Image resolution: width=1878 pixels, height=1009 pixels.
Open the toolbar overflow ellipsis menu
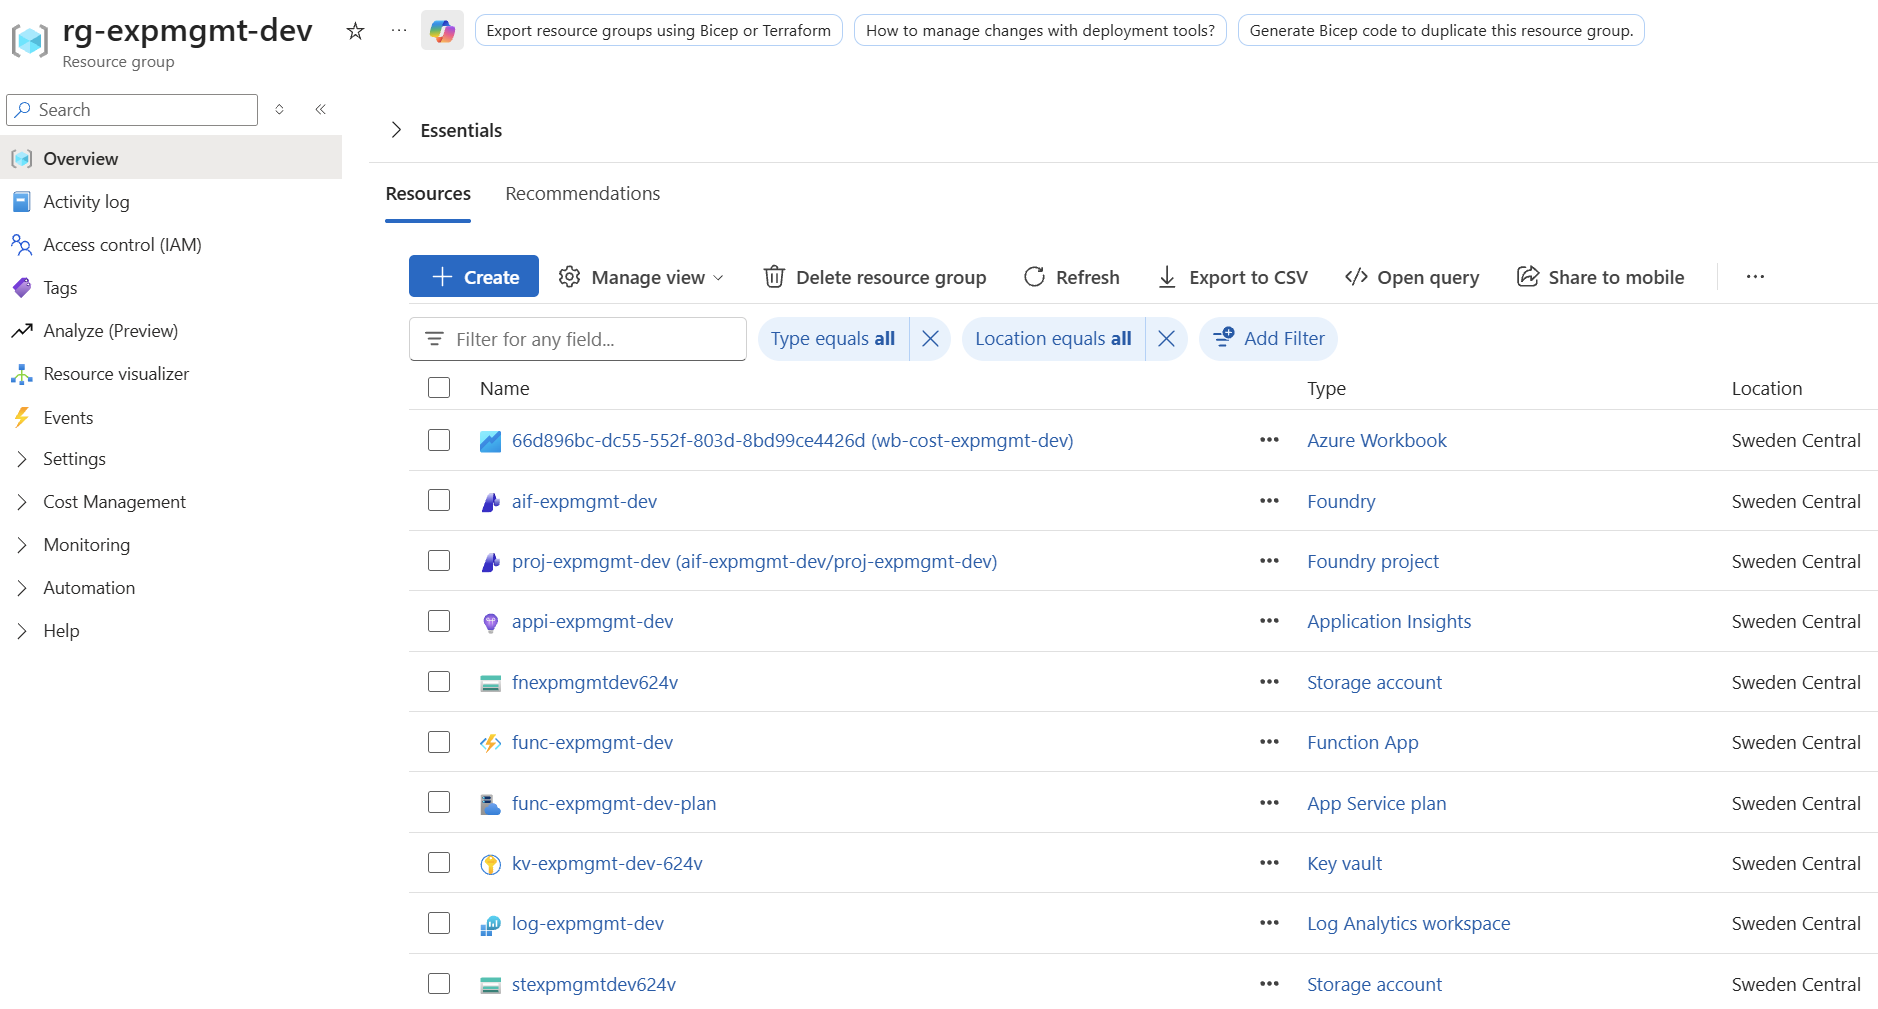point(1755,277)
